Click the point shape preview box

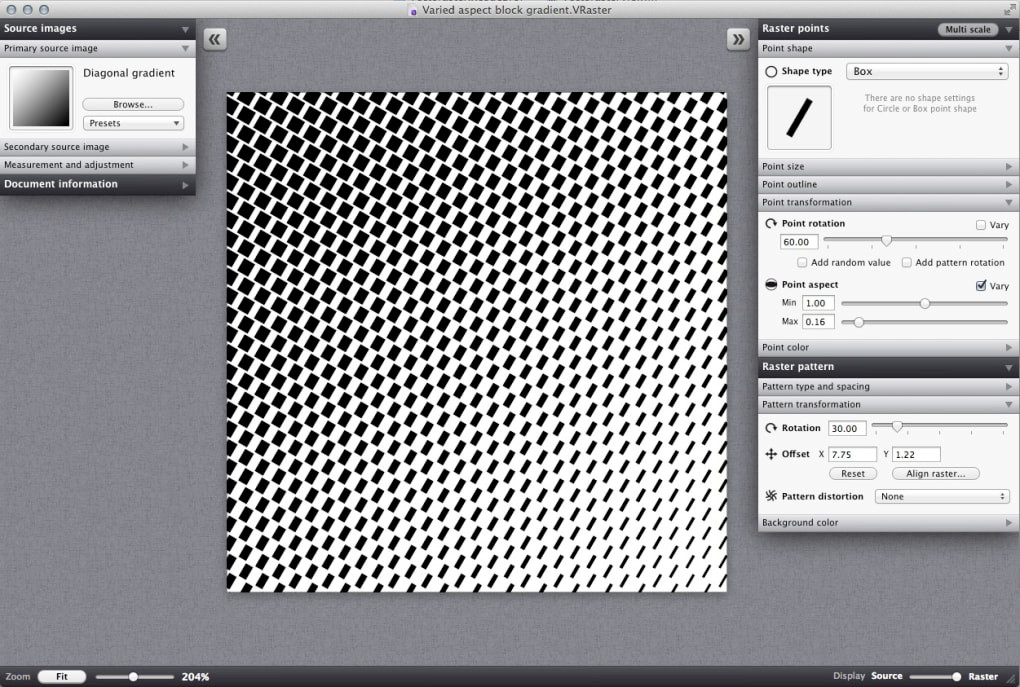(799, 118)
